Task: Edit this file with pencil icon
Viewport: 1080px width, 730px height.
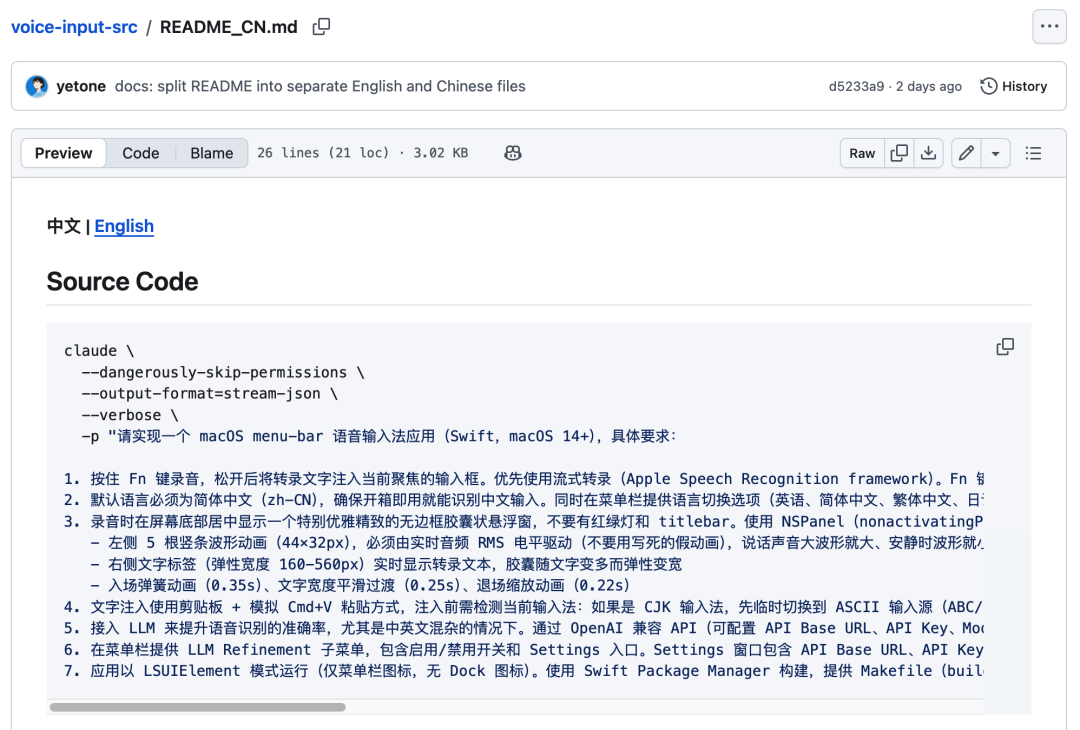Action: tap(966, 153)
